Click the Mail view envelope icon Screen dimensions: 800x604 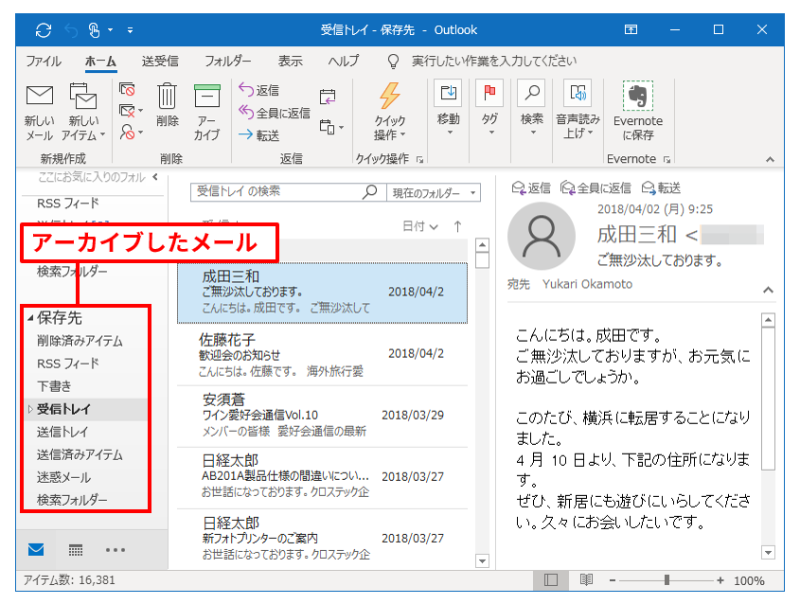click(35, 549)
